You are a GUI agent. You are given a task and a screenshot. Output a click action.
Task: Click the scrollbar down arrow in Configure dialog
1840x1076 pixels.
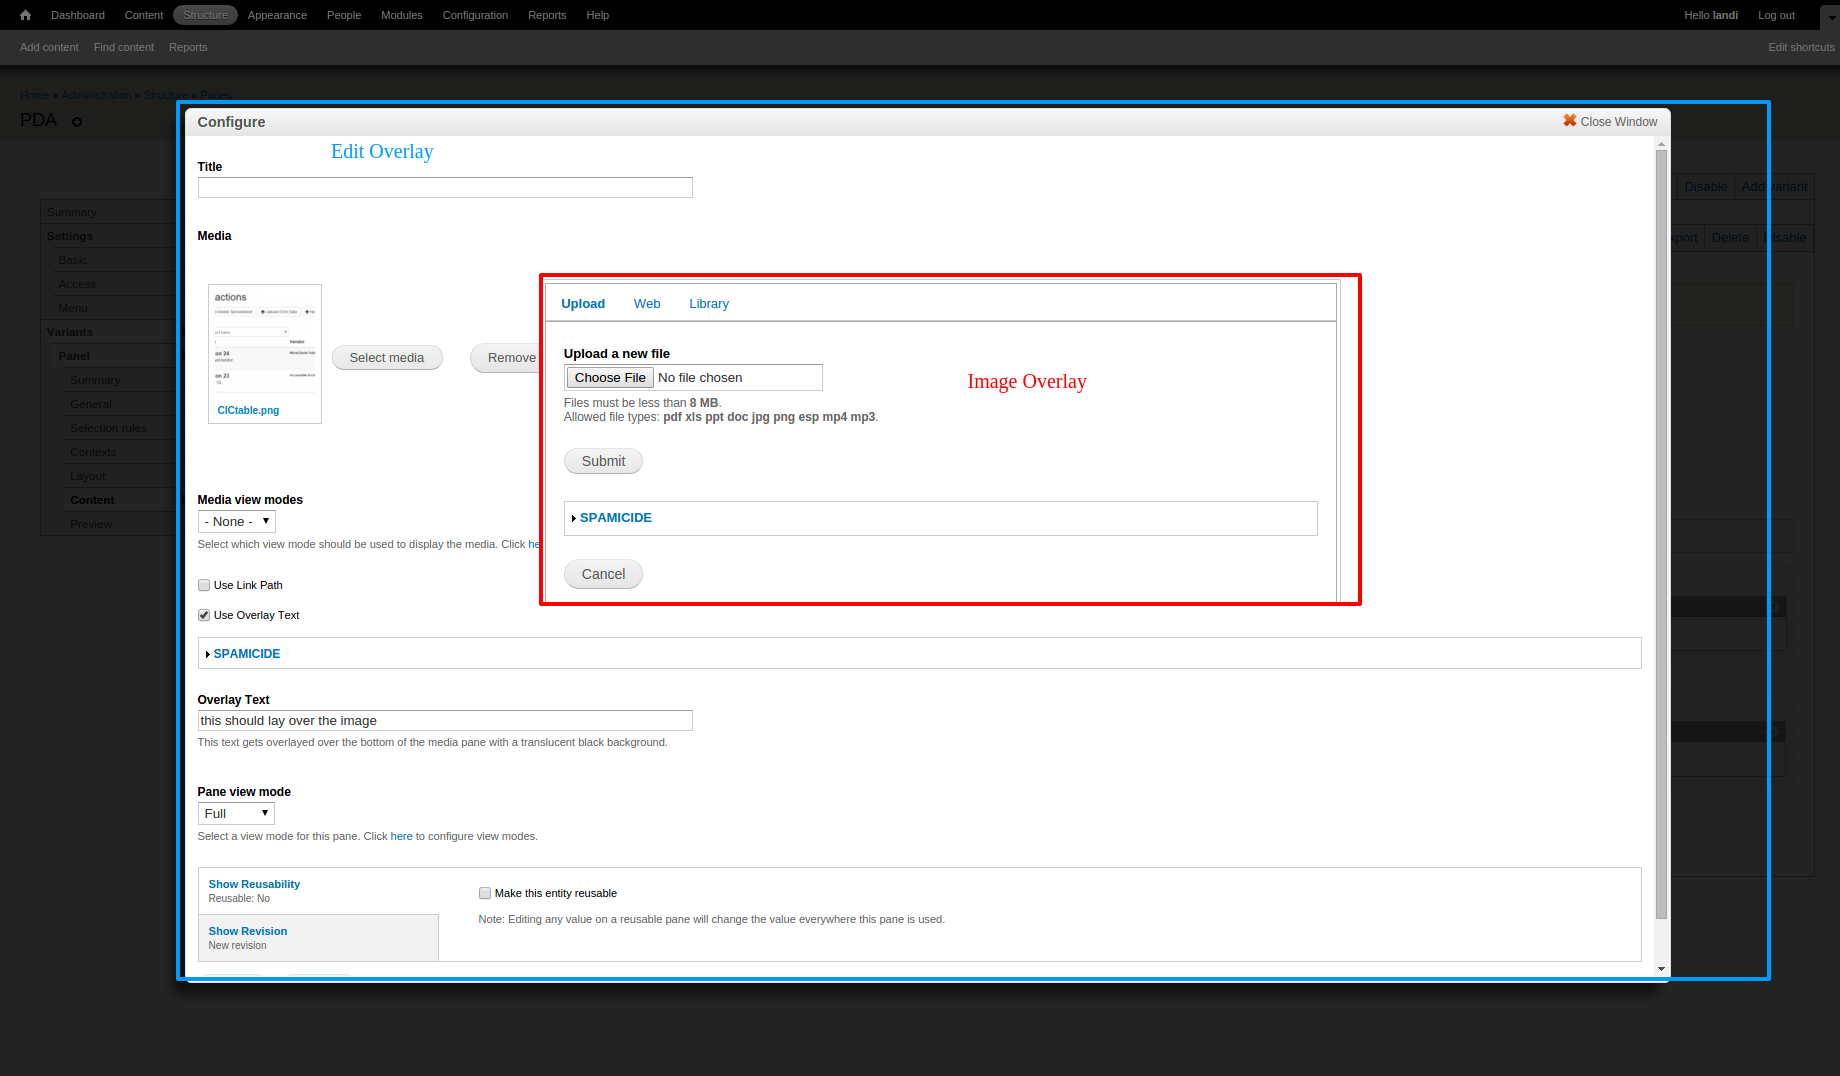click(x=1661, y=968)
